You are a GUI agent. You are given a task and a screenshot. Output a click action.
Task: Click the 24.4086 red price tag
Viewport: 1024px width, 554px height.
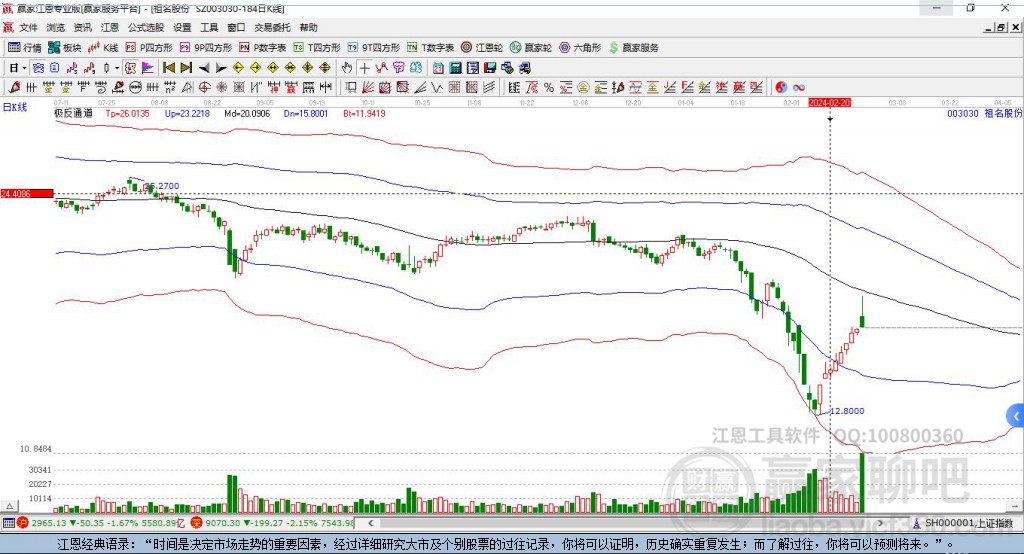click(27, 193)
